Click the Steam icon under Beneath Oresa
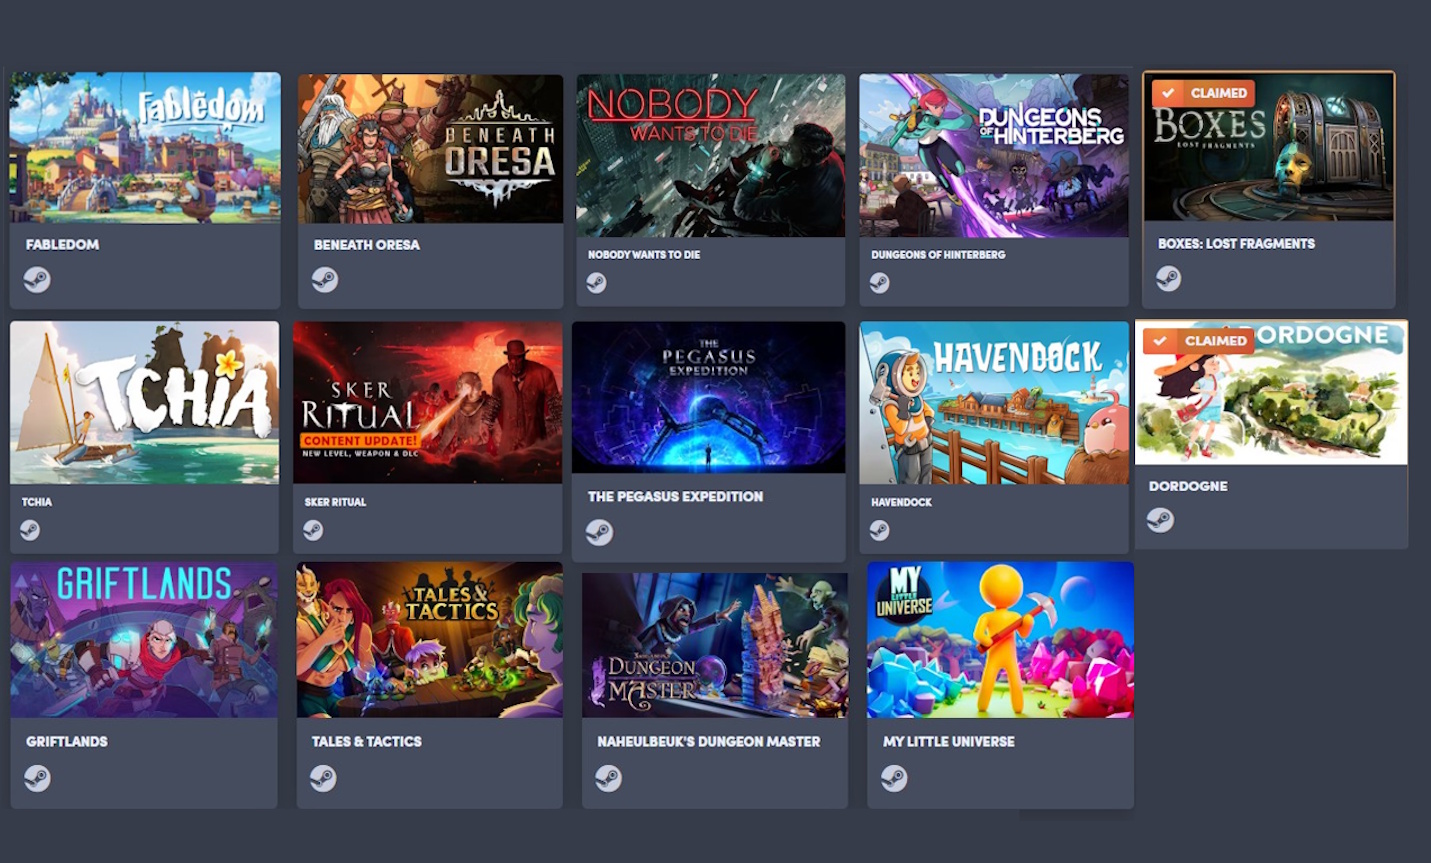Viewport: 1431px width, 863px height. click(324, 280)
